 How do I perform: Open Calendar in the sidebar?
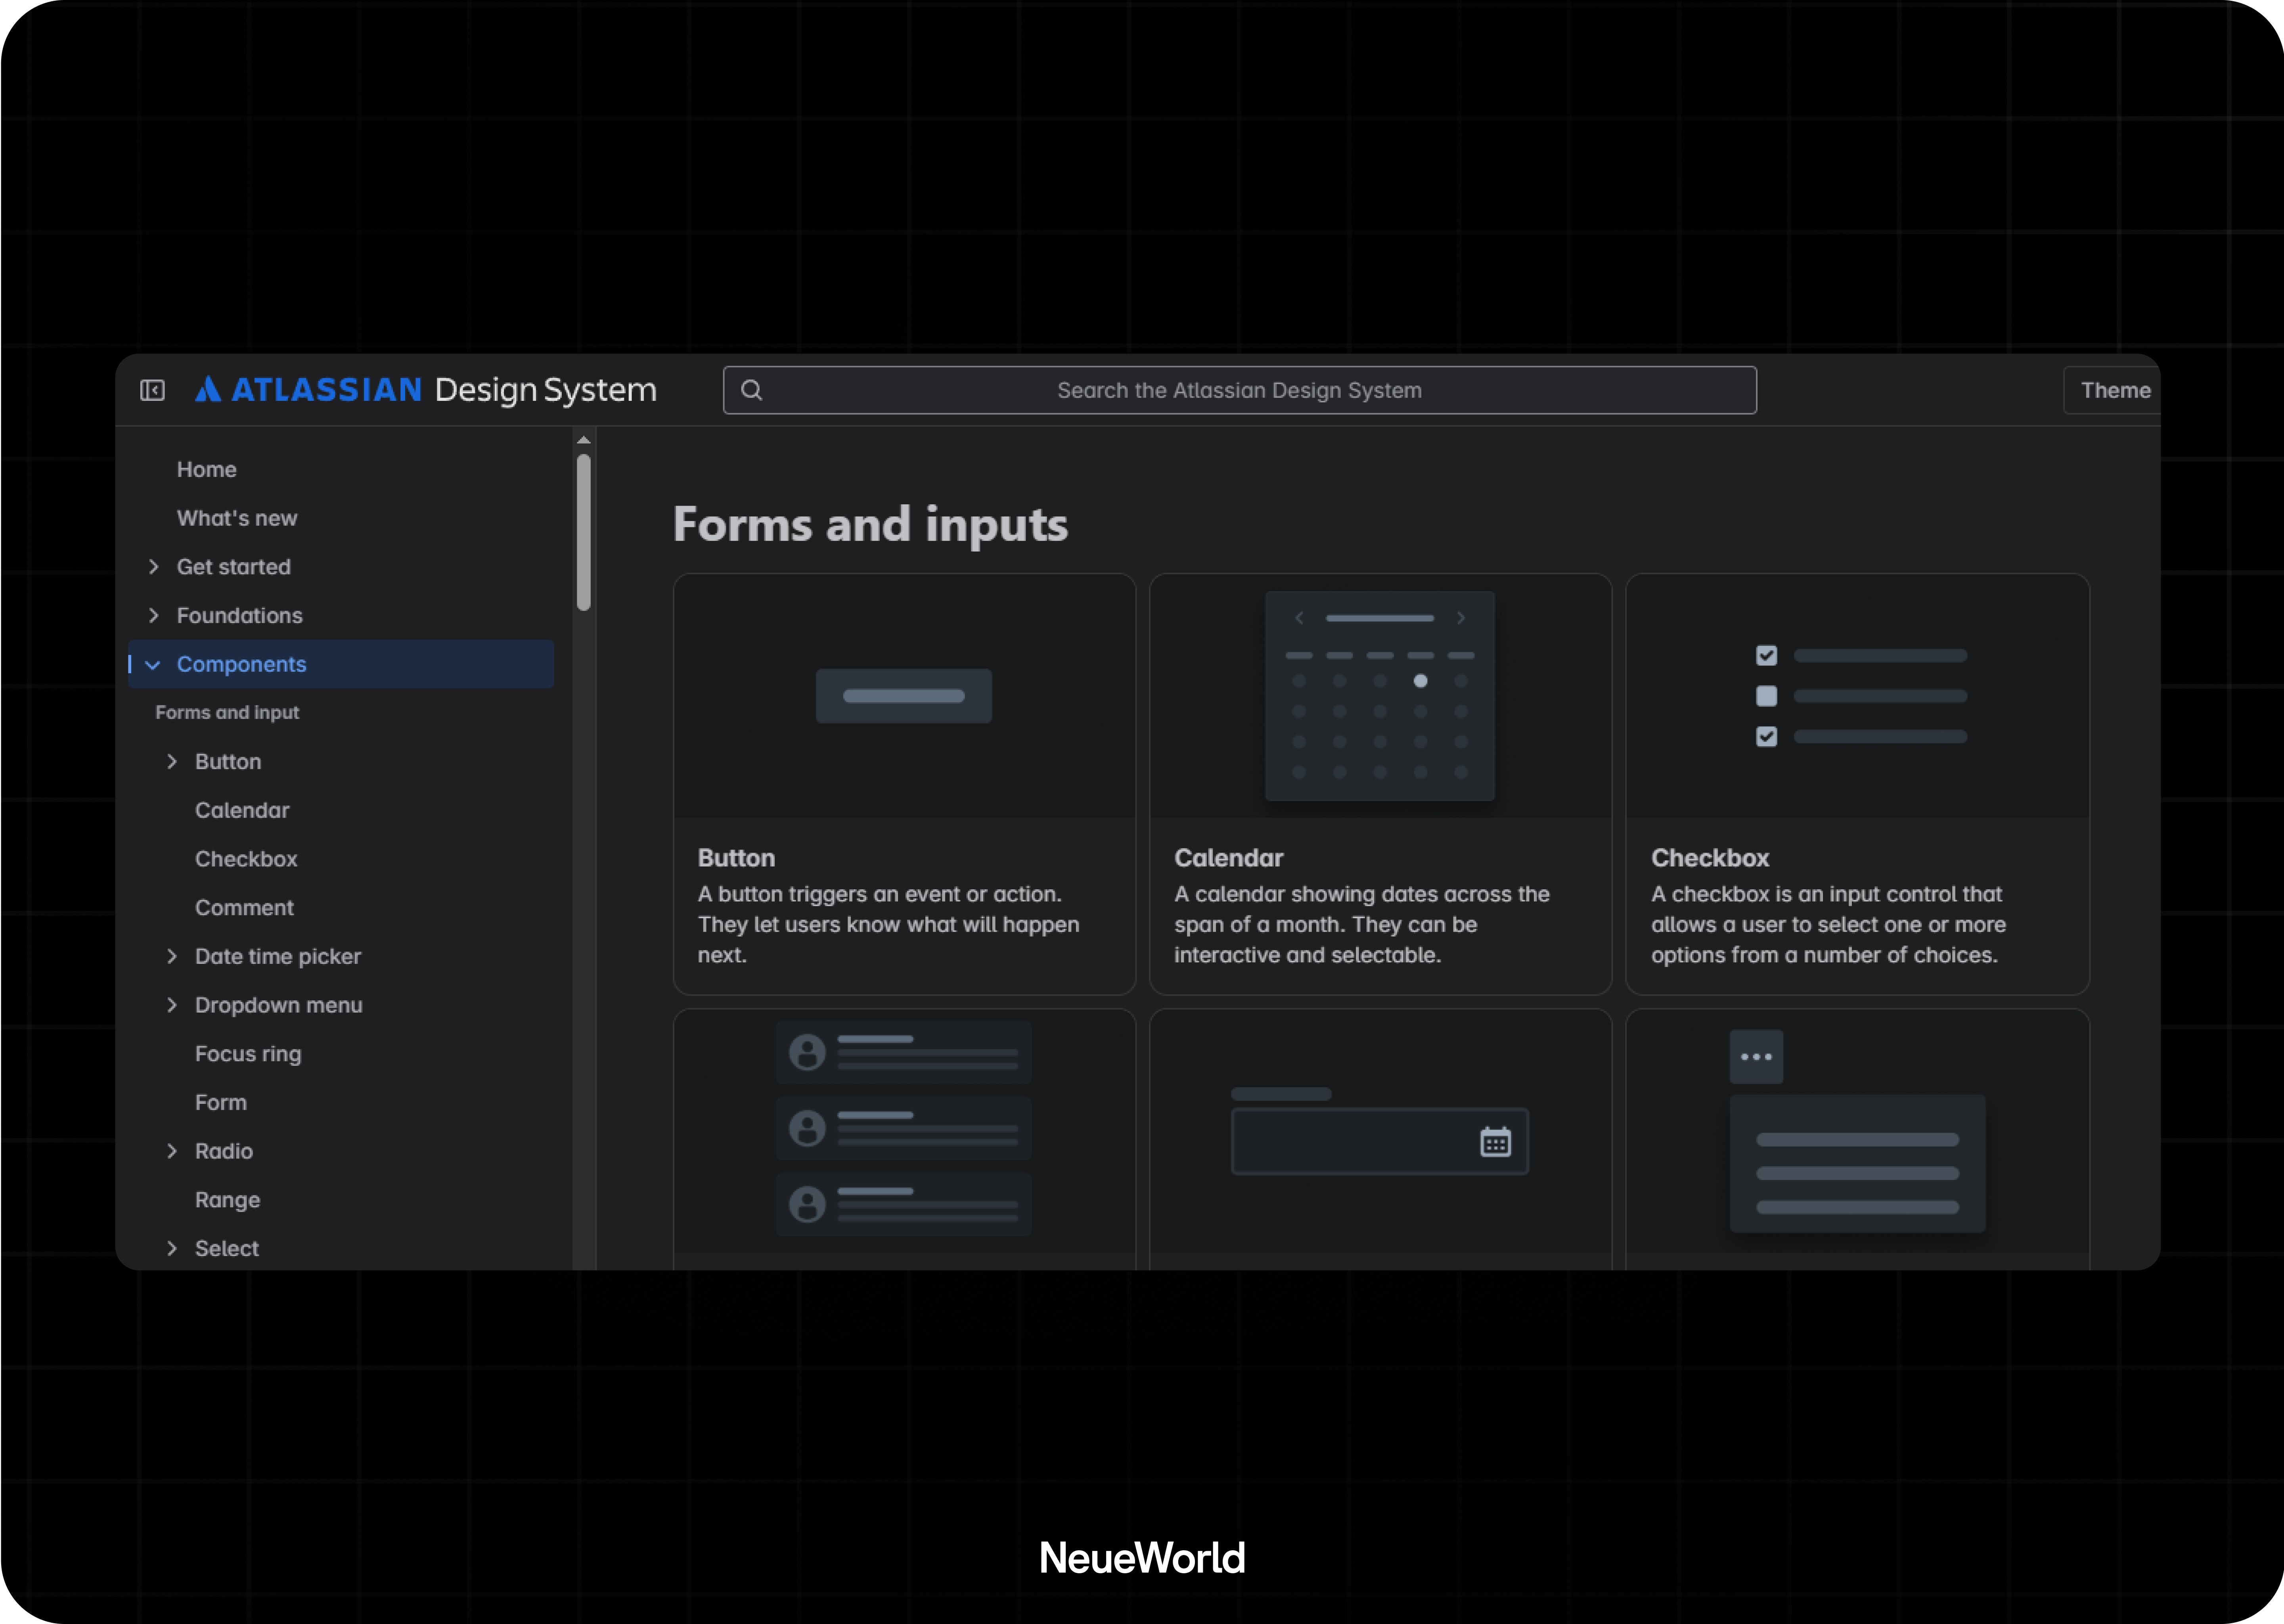(242, 810)
